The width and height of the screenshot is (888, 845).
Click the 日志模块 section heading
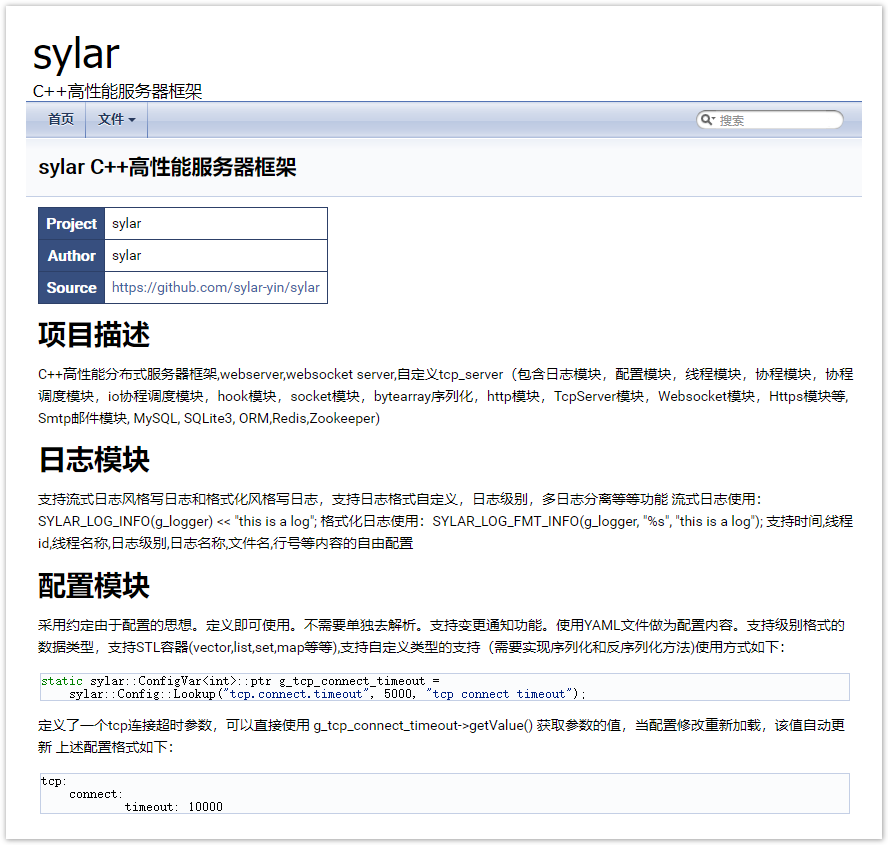94,460
